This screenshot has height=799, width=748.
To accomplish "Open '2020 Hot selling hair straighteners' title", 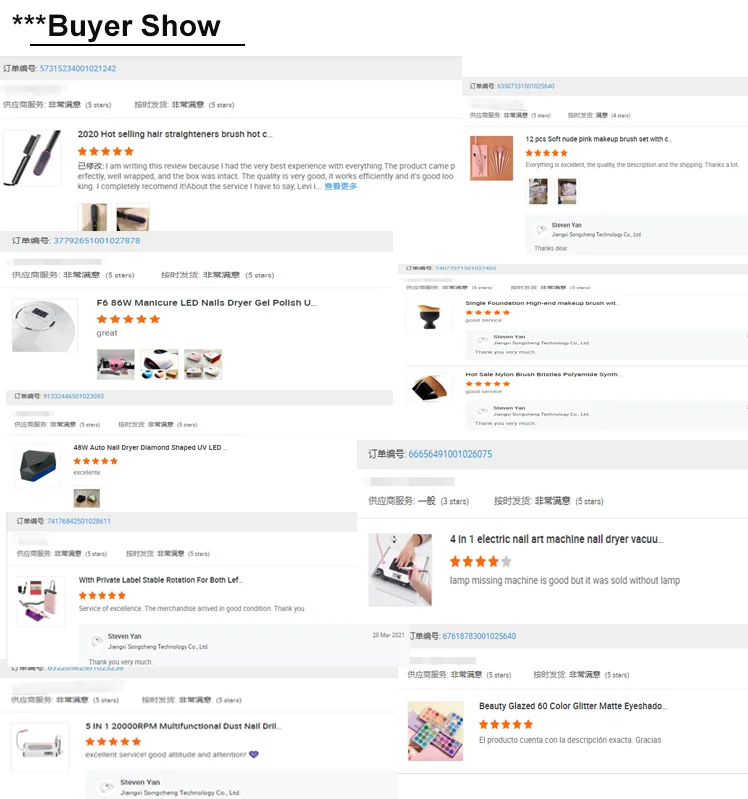I will (175, 134).
